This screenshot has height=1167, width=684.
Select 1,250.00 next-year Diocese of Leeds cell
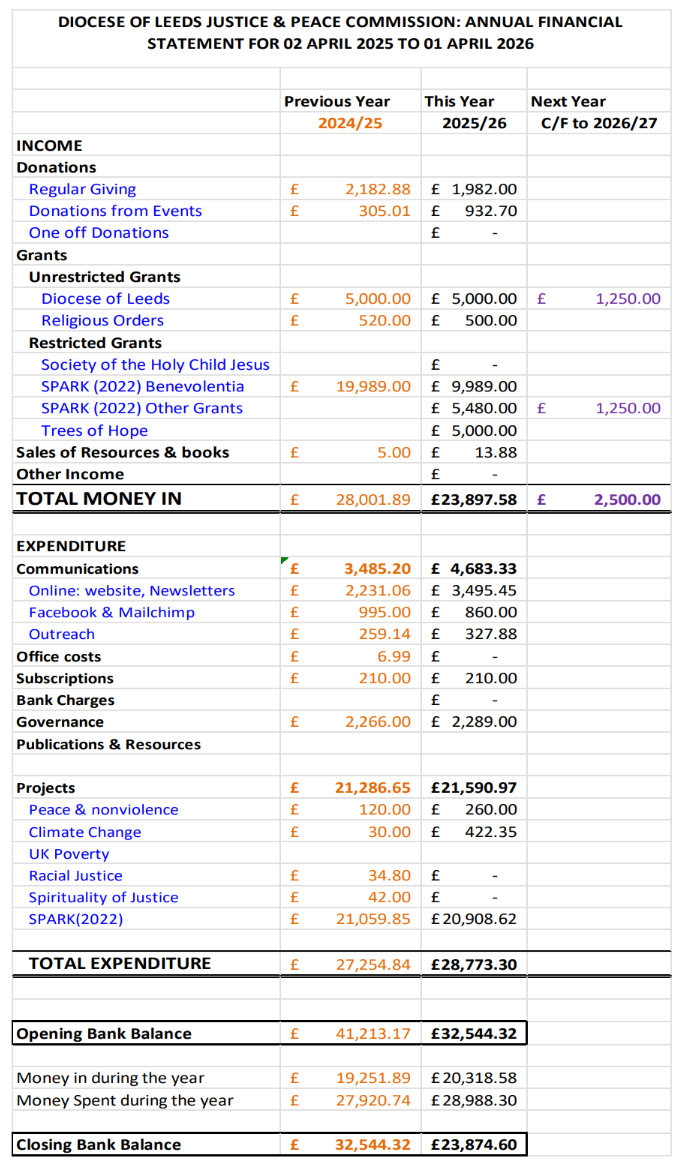coord(627,298)
